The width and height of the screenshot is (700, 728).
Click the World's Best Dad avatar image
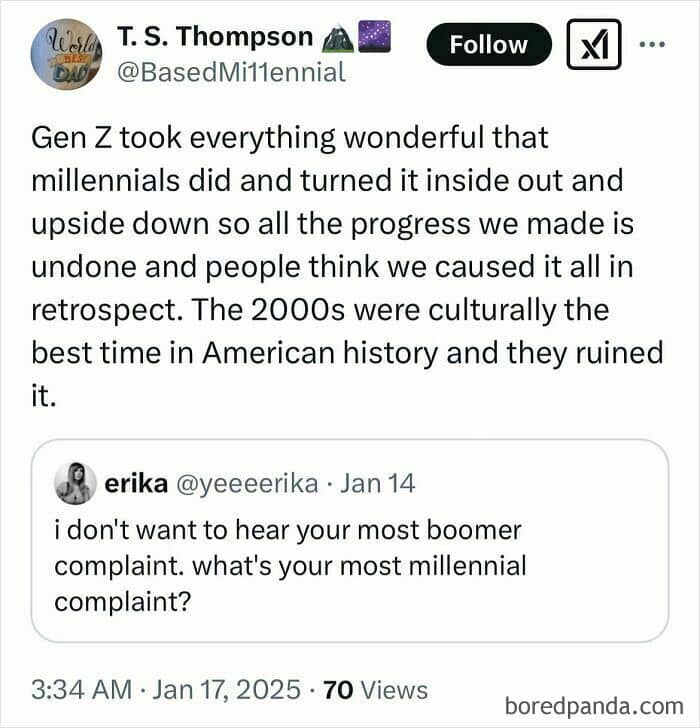66,54
